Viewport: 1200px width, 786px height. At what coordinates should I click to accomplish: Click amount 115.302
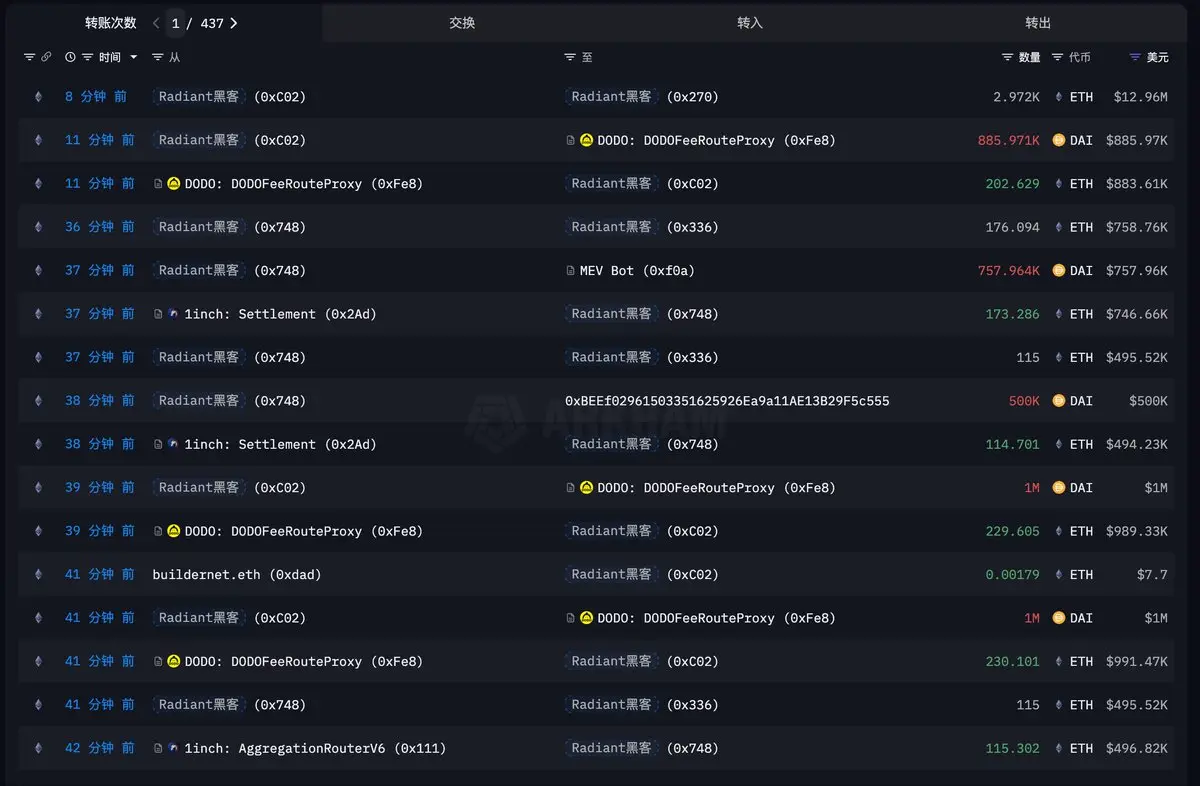(x=1013, y=748)
